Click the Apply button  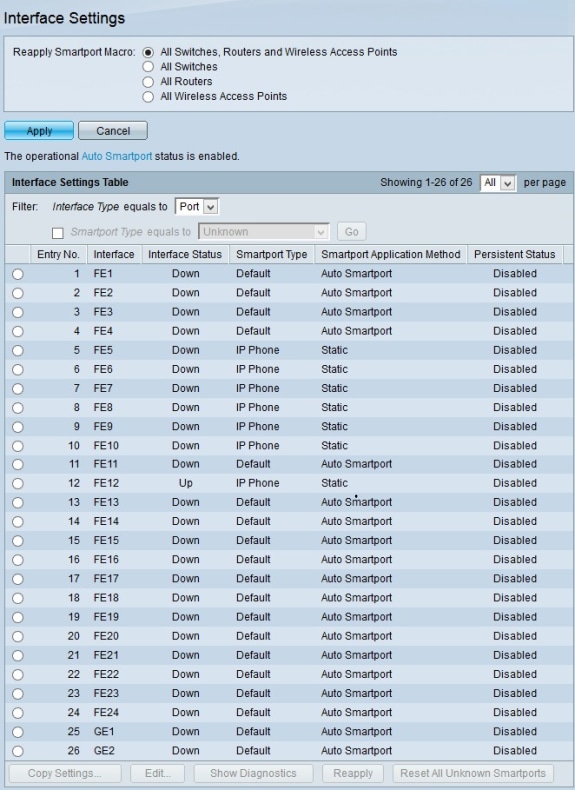coord(39,131)
